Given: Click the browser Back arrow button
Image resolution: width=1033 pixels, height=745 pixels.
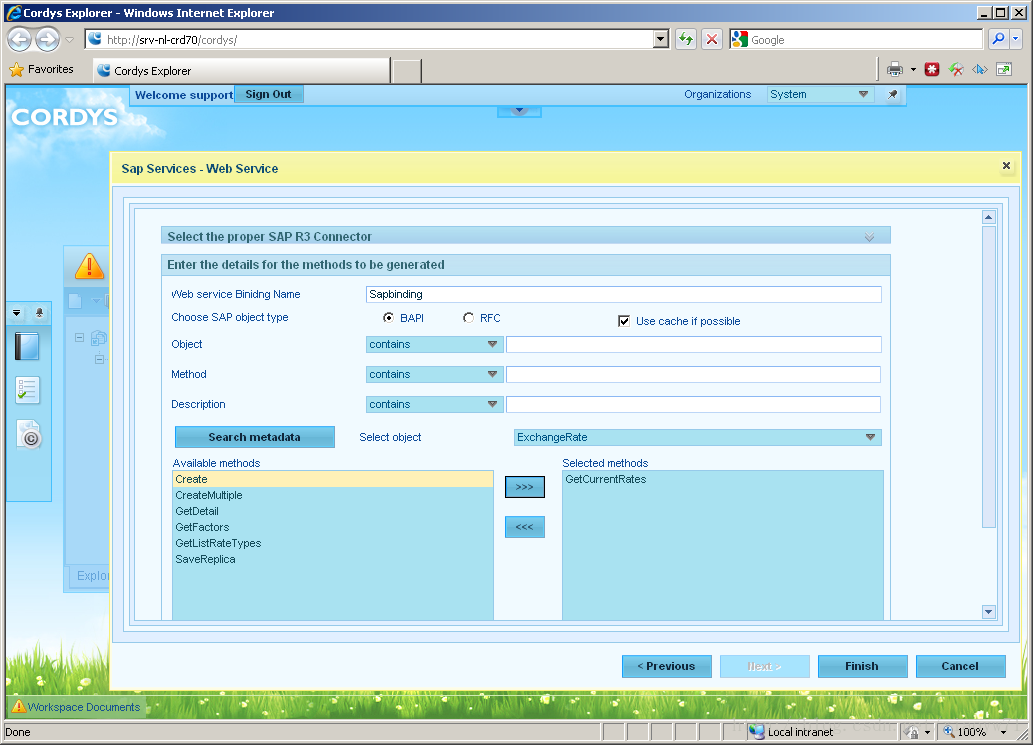Looking at the screenshot, I should coord(19,40).
